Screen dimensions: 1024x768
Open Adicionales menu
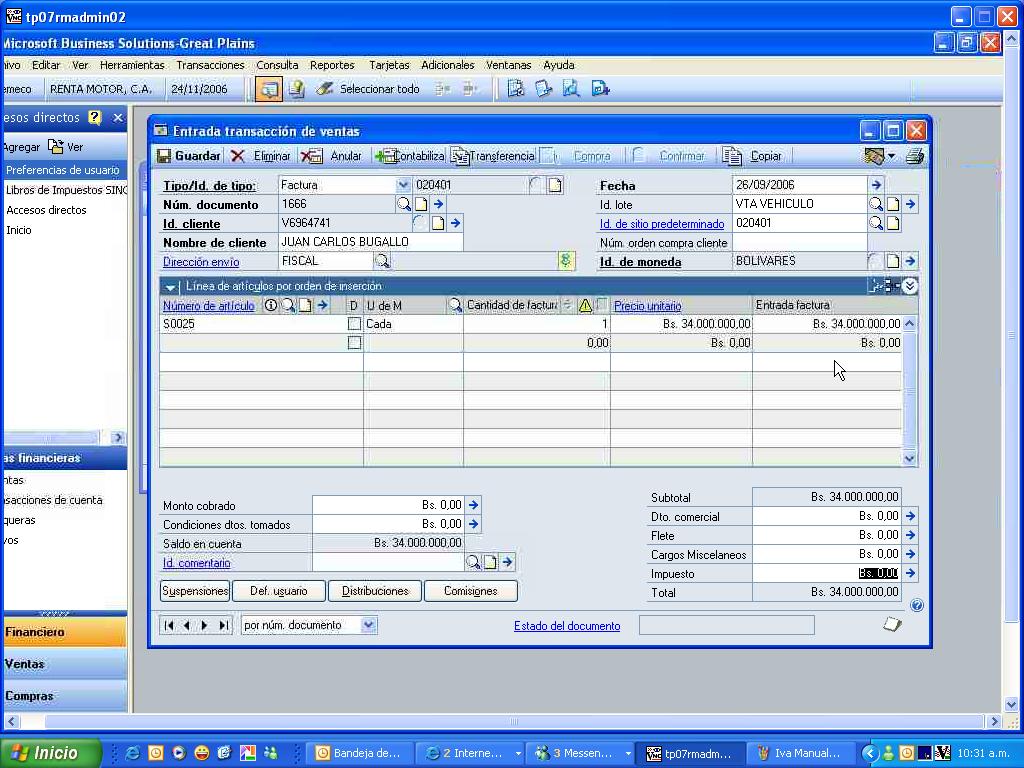(x=447, y=65)
